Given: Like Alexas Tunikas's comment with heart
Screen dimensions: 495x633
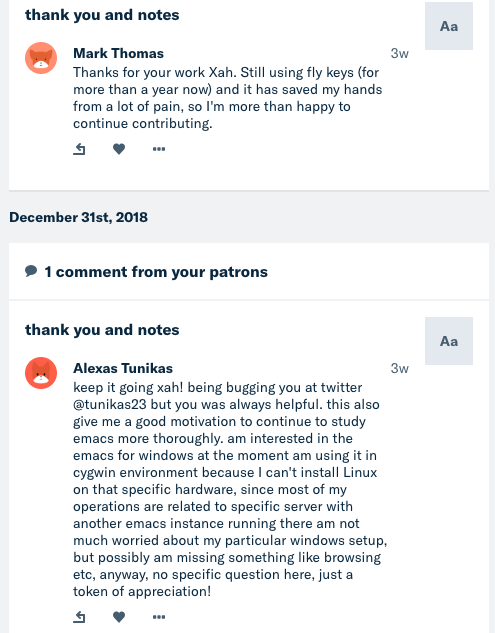Looking at the screenshot, I should click(119, 616).
